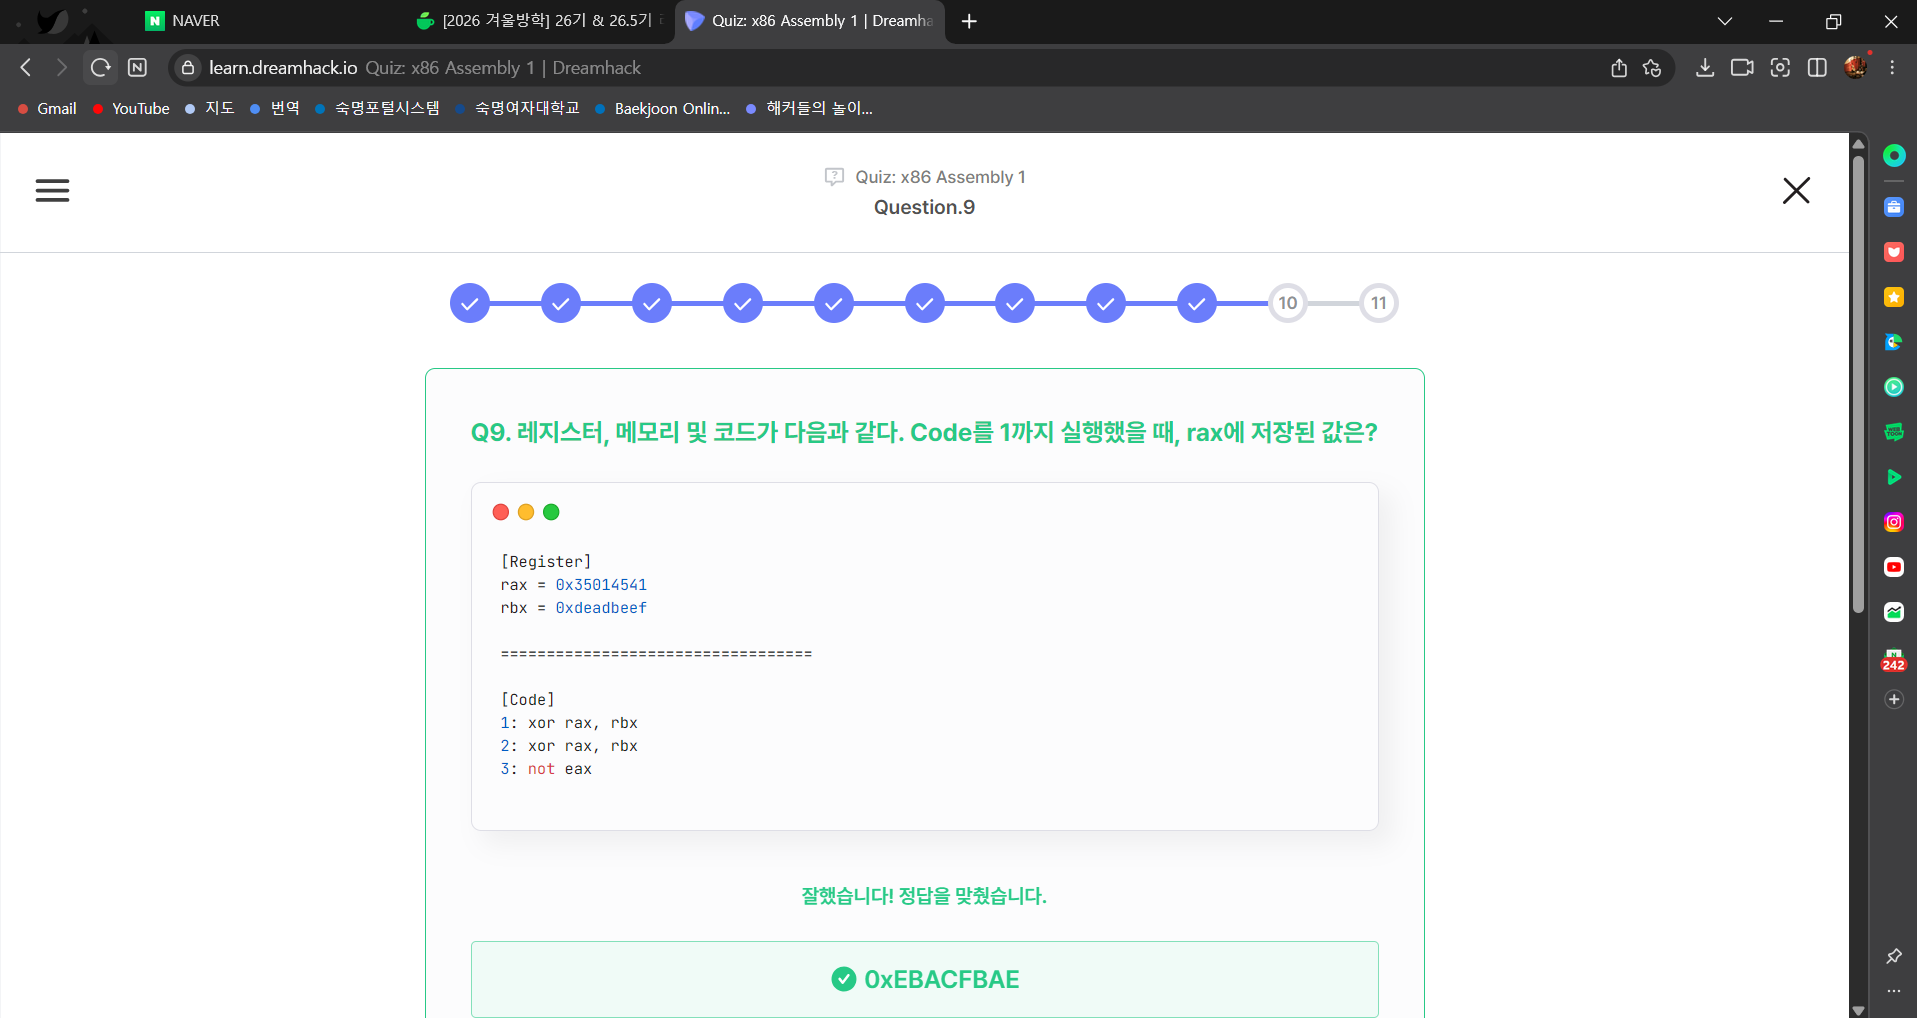Open the hamburger menu on quiz page
The width and height of the screenshot is (1917, 1018).
tap(52, 190)
